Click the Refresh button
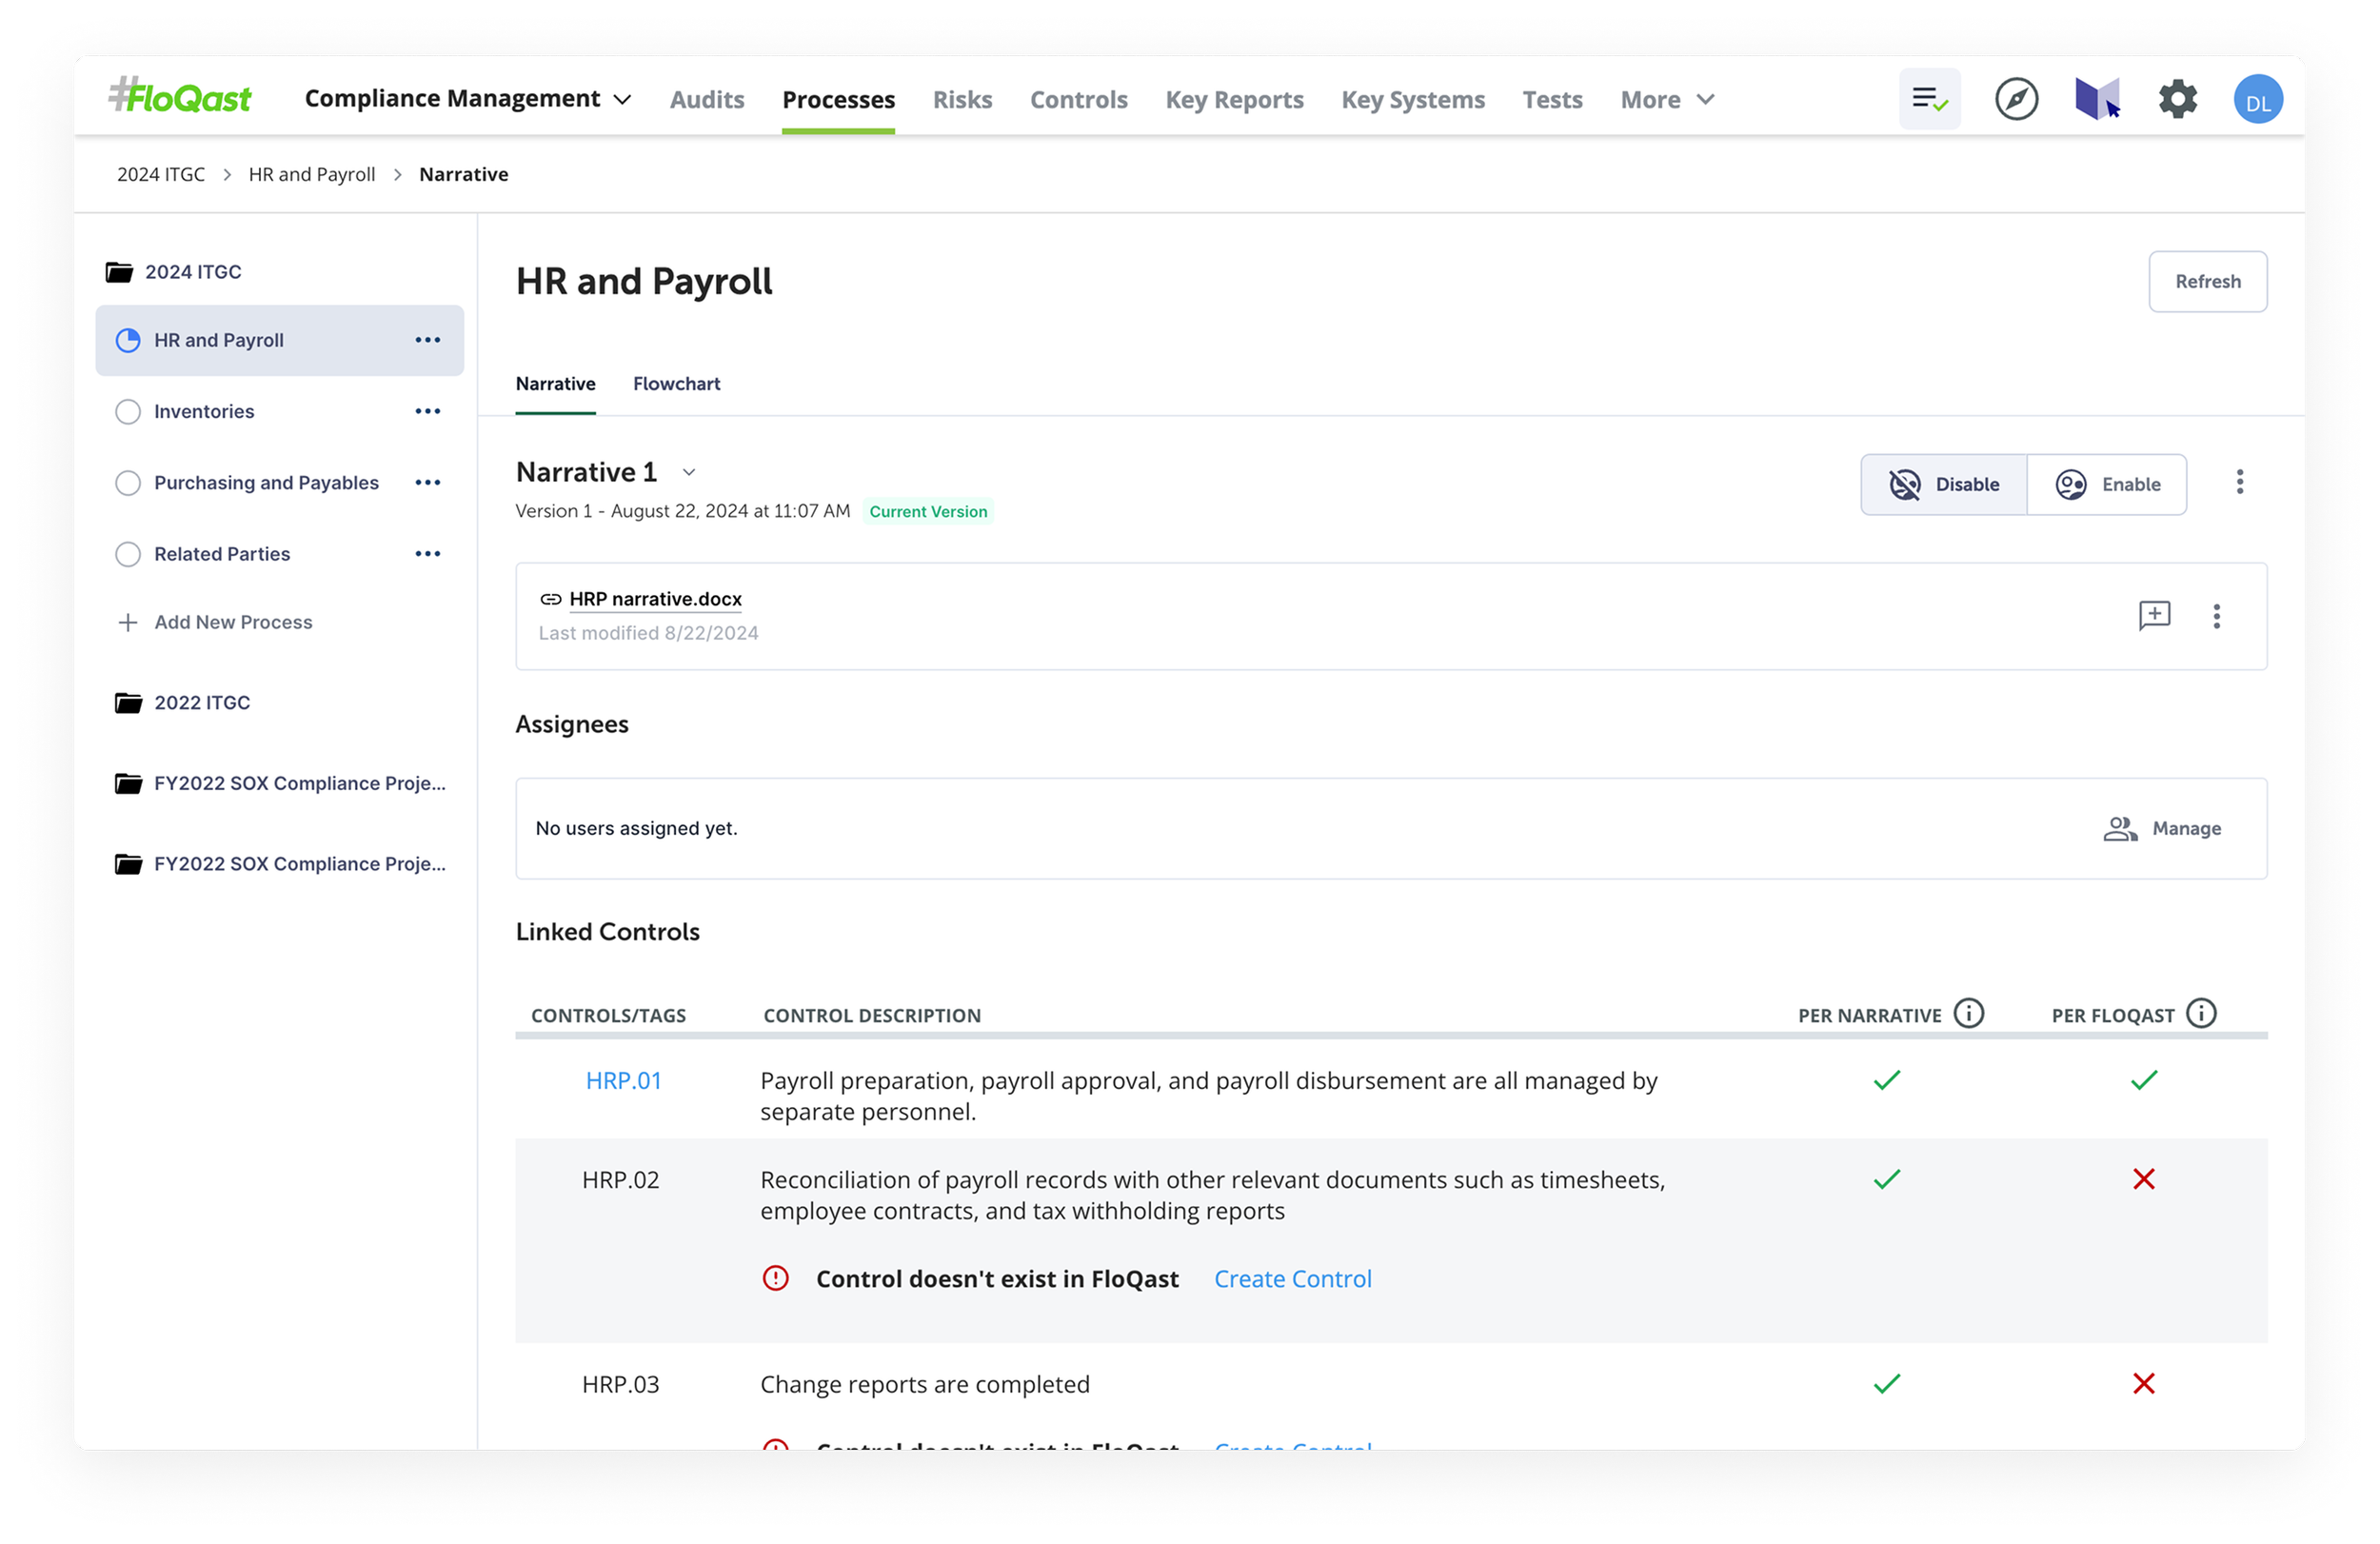This screenshot has width=2380, height=1544. coord(2207,282)
